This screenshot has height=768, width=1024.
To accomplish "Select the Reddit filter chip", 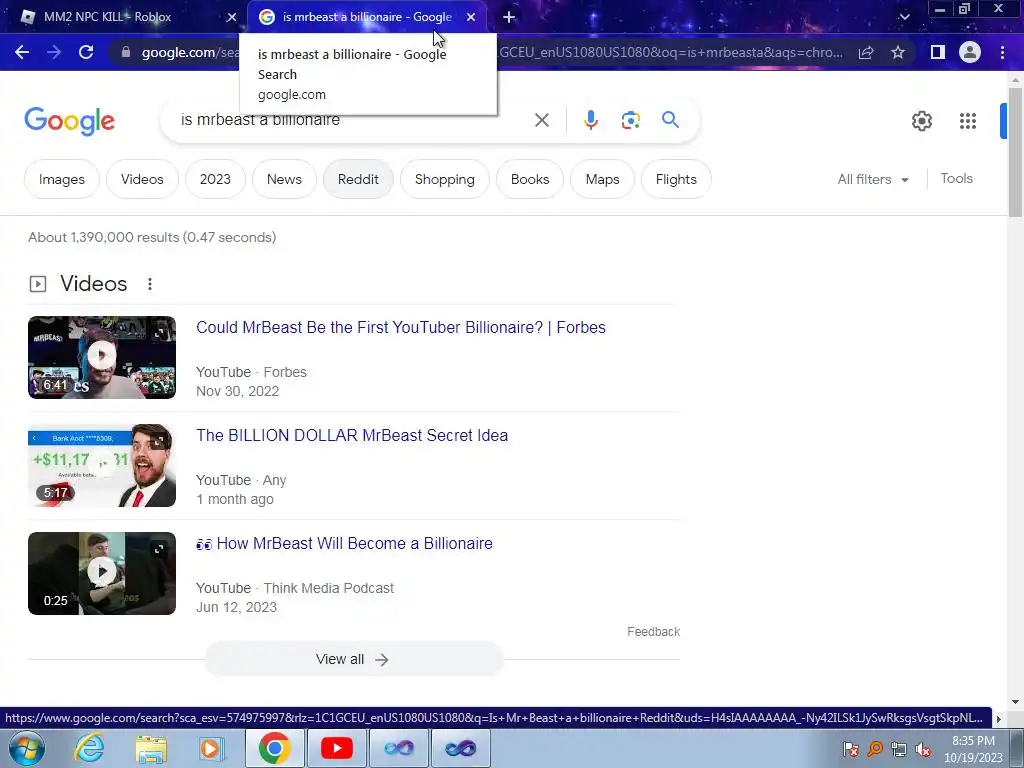I will tap(358, 179).
